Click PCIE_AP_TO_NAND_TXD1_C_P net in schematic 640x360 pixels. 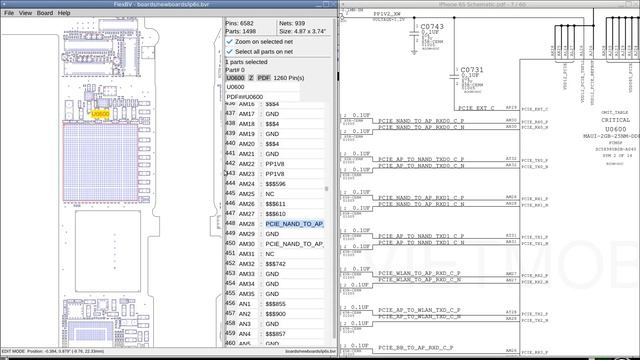tap(421, 236)
